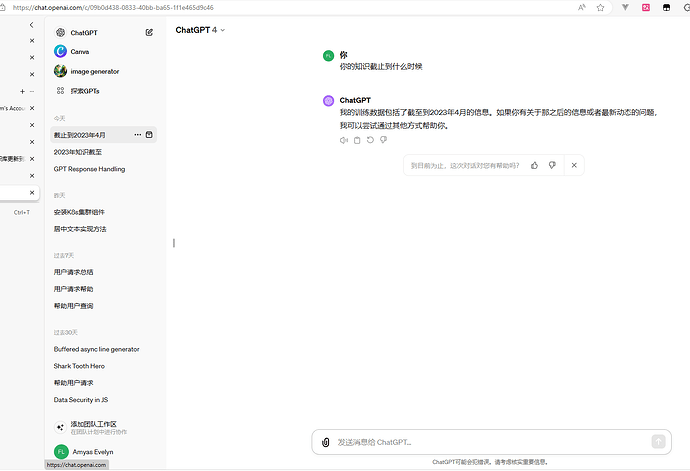Regenerate the ChatGPT response

click(370, 140)
